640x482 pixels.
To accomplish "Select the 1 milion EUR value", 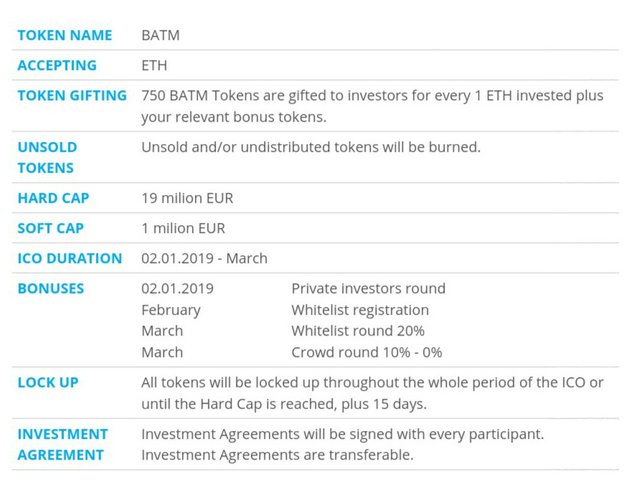I will [x=183, y=228].
